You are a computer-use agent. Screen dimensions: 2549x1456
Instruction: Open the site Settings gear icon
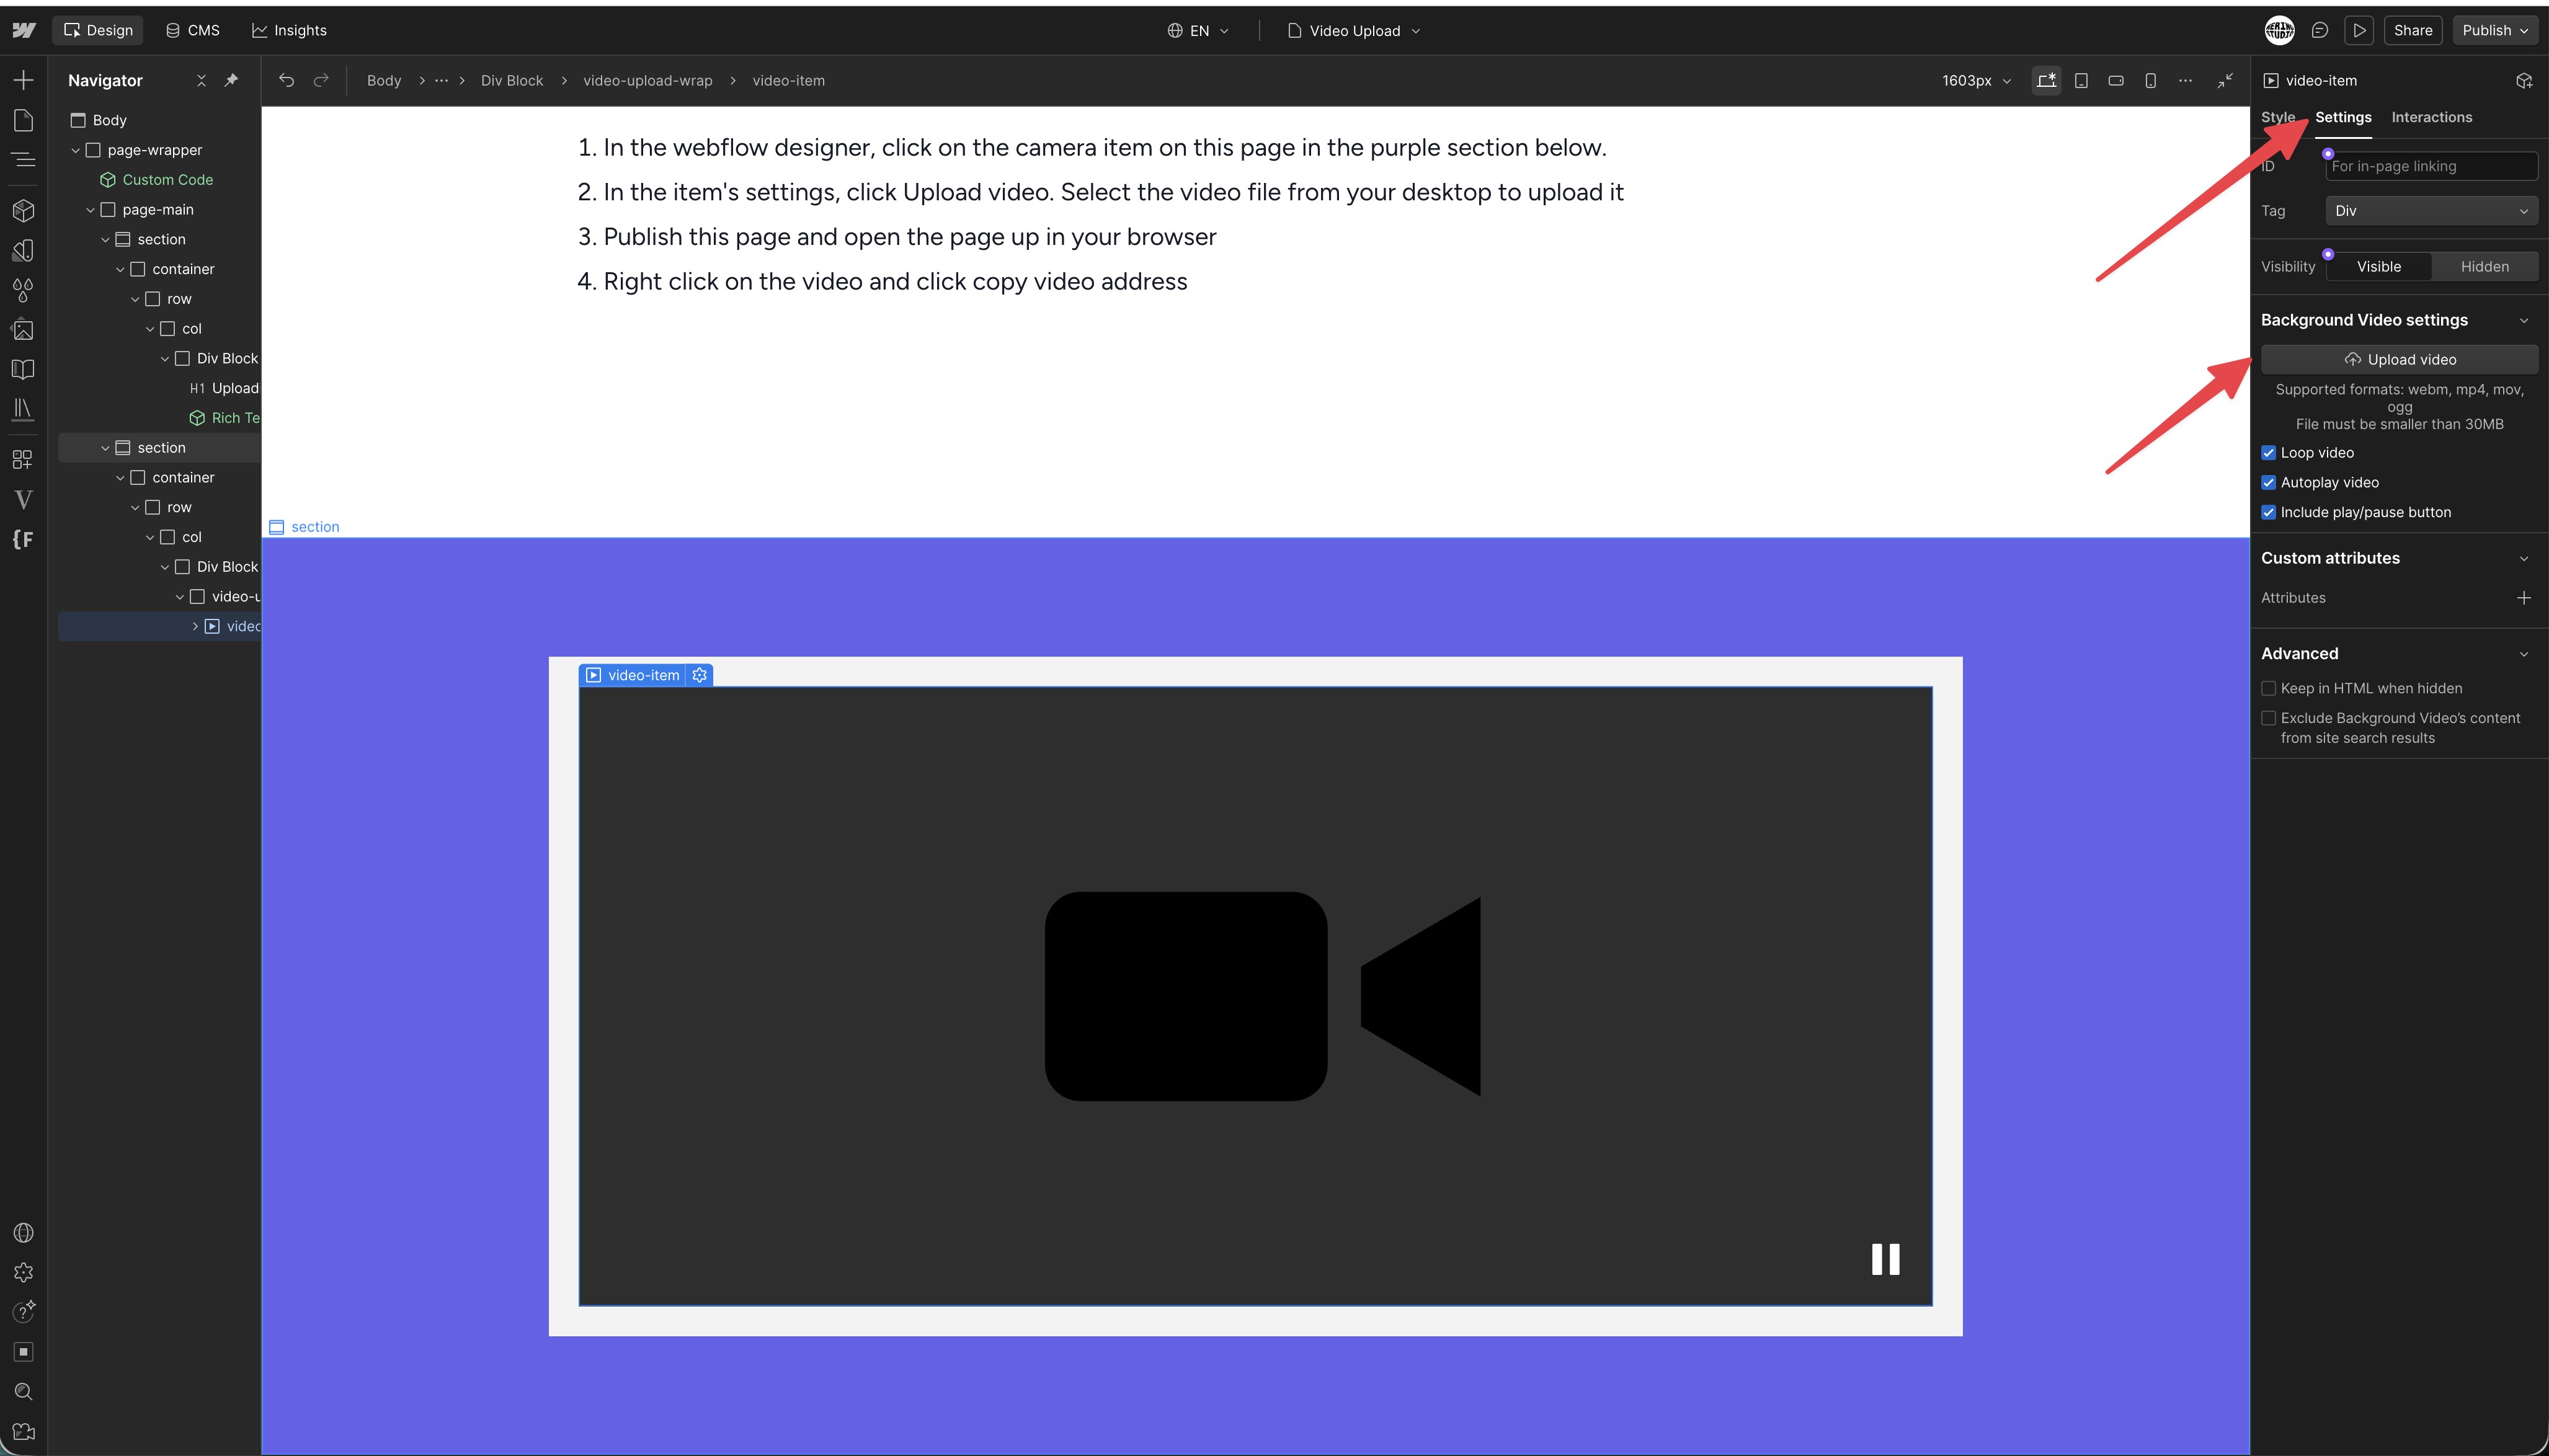[x=23, y=1272]
